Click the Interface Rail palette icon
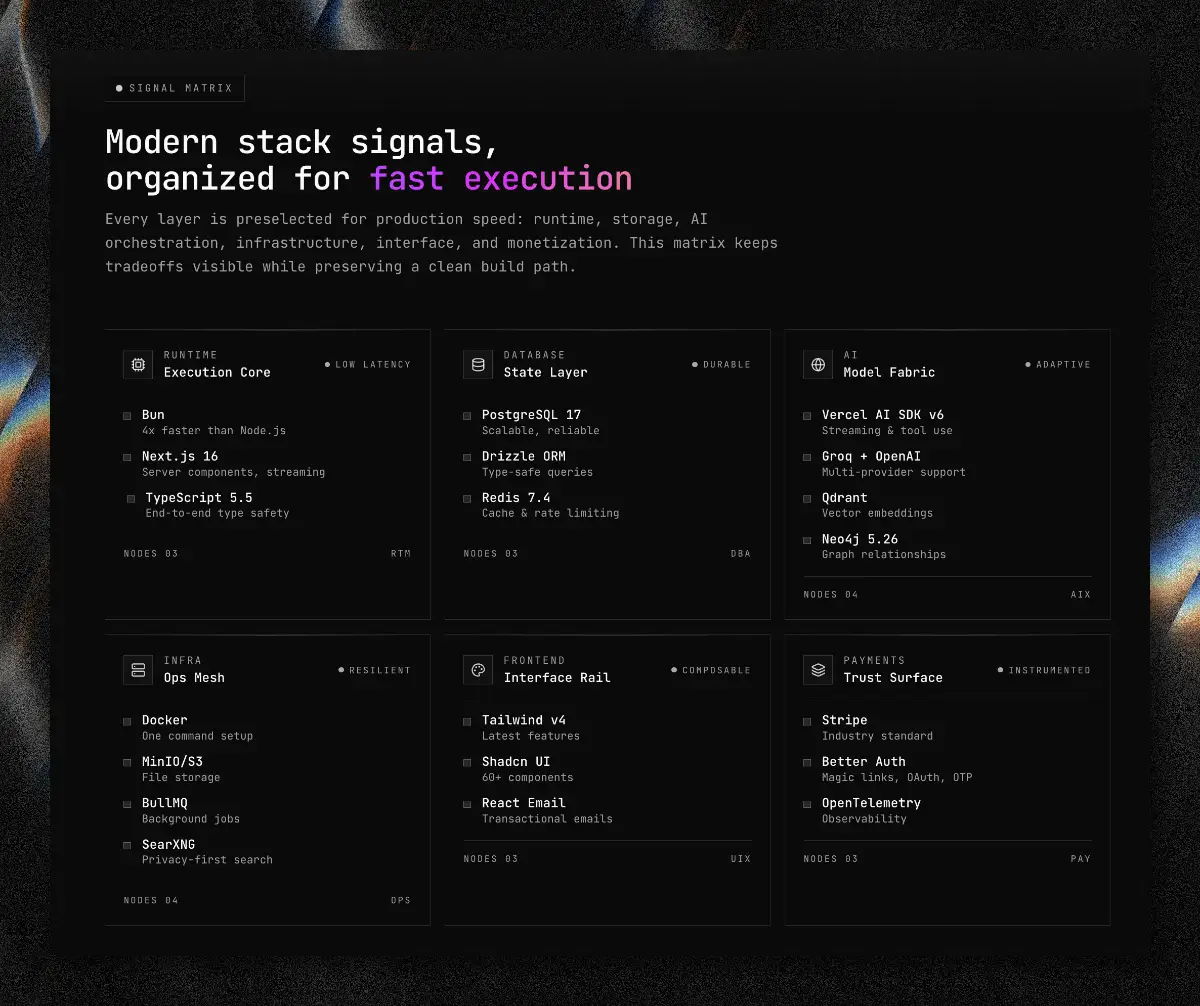 click(478, 670)
